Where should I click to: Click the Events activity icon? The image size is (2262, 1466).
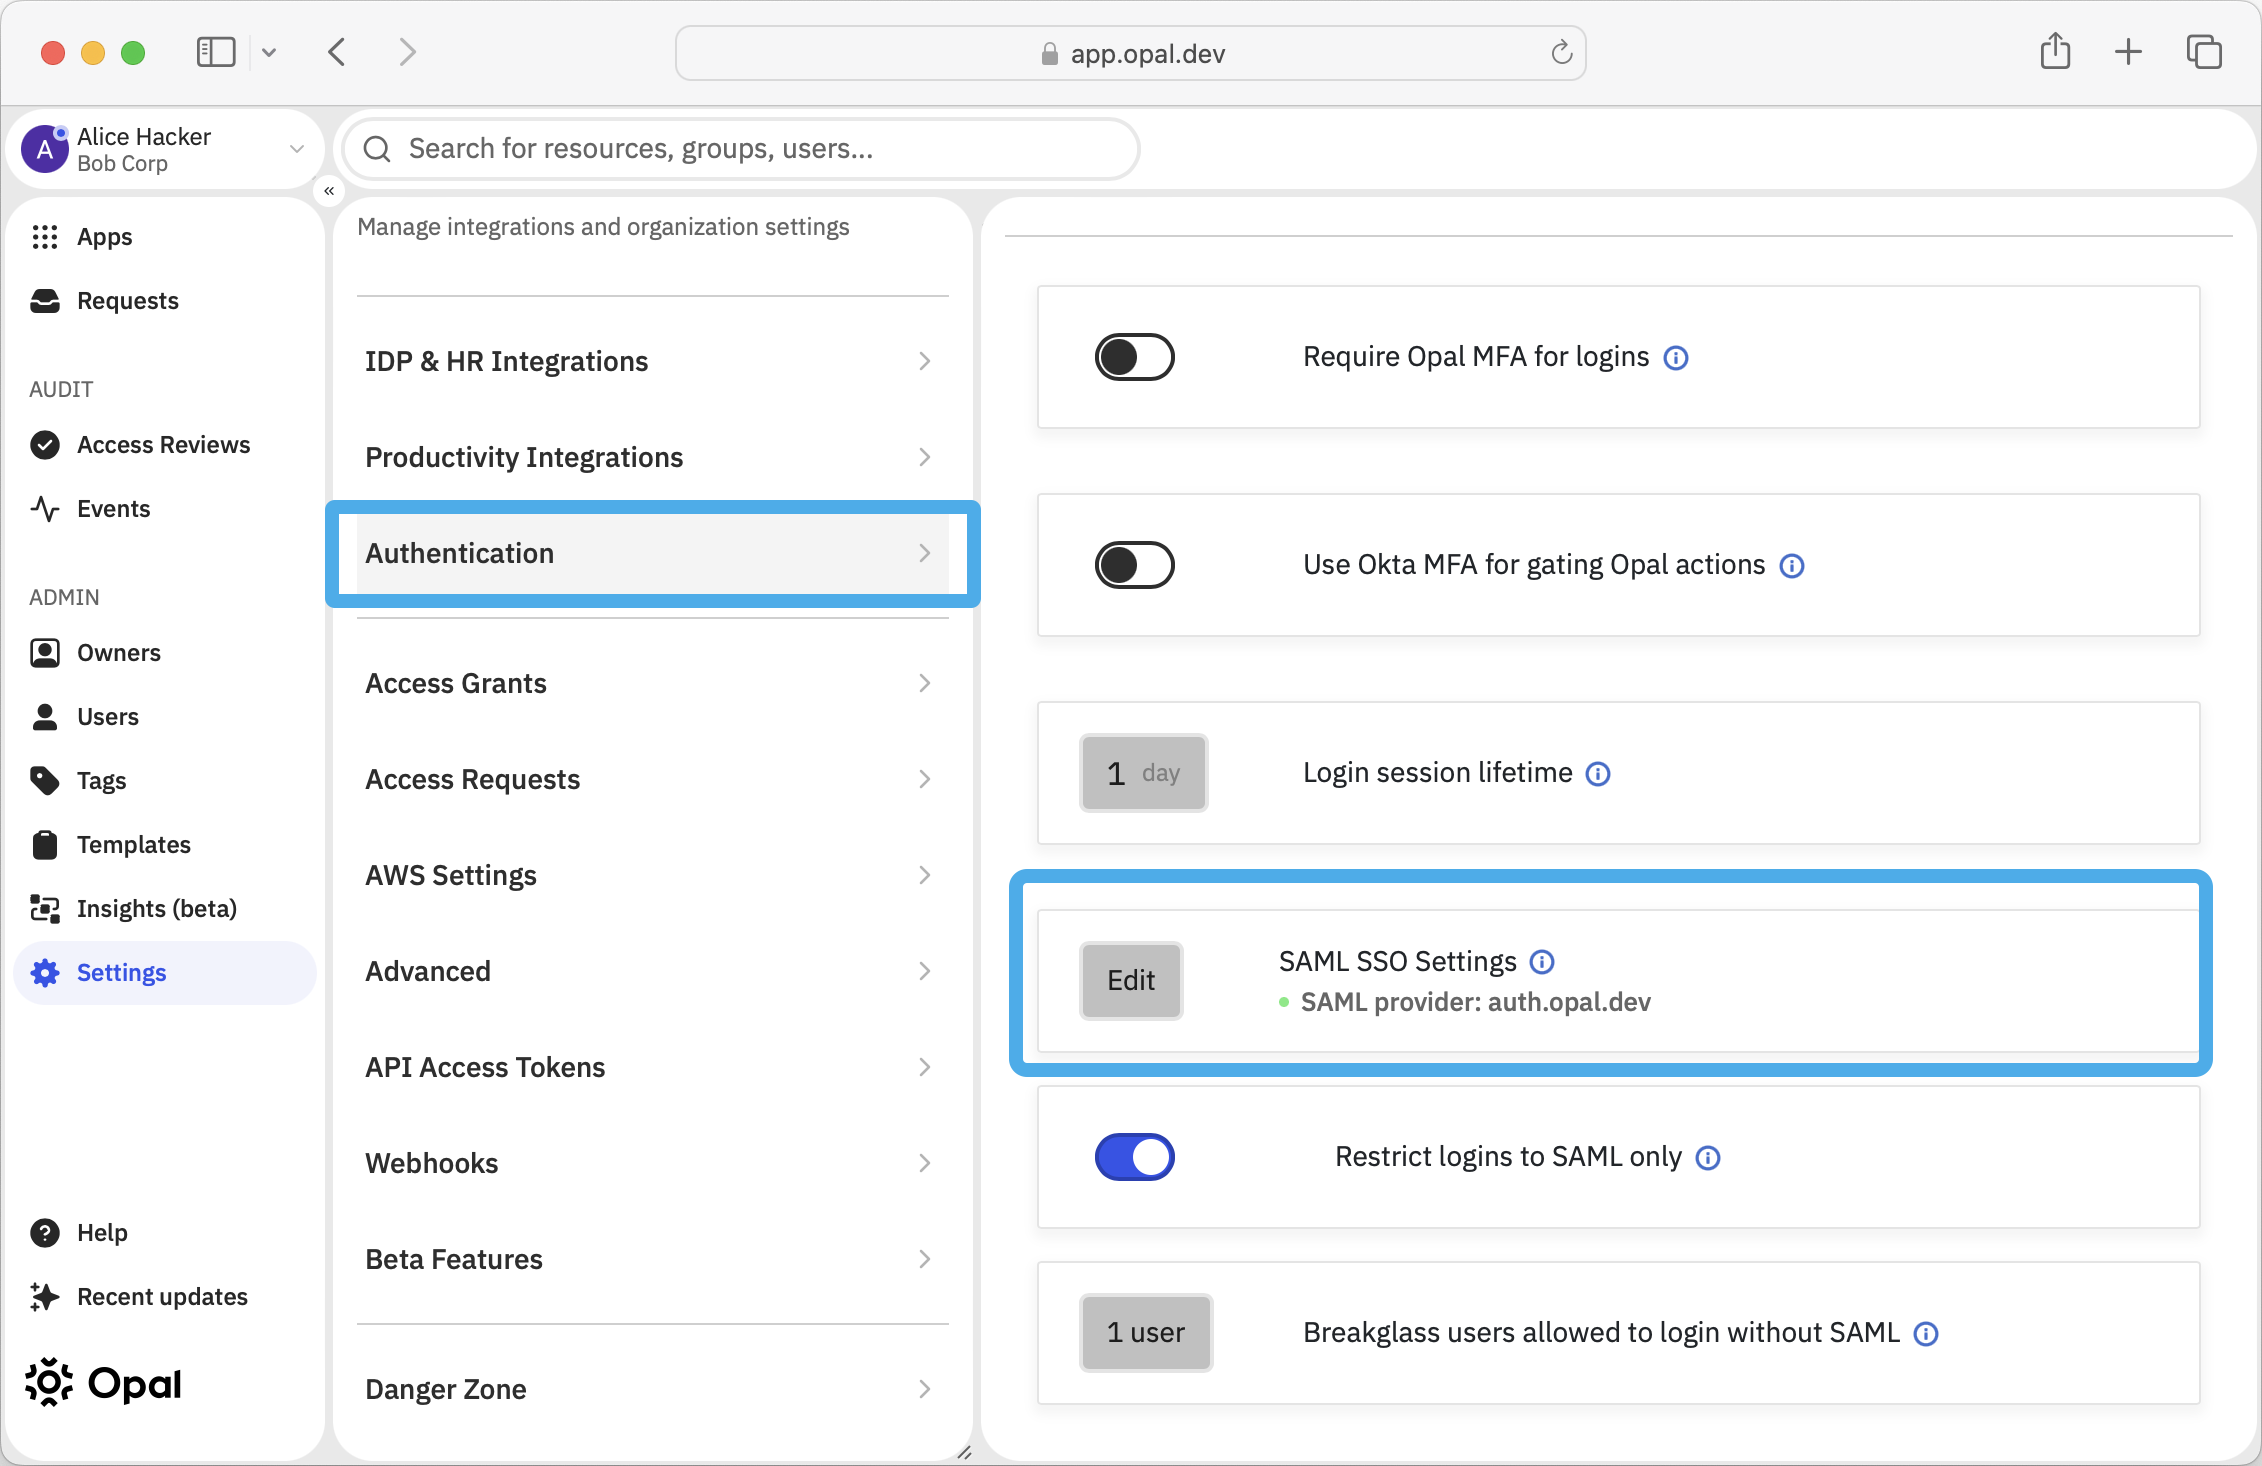tap(45, 509)
